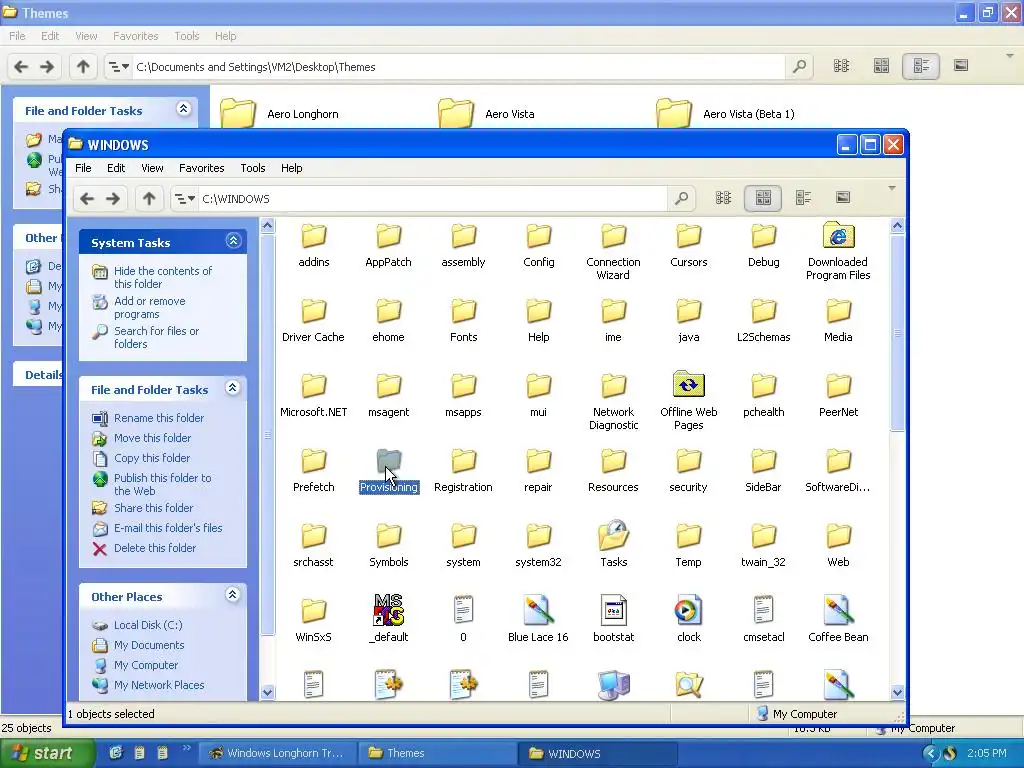Viewport: 1024px width, 768px height.
Task: Open the Tasks scheduled folder icon
Action: click(x=613, y=543)
